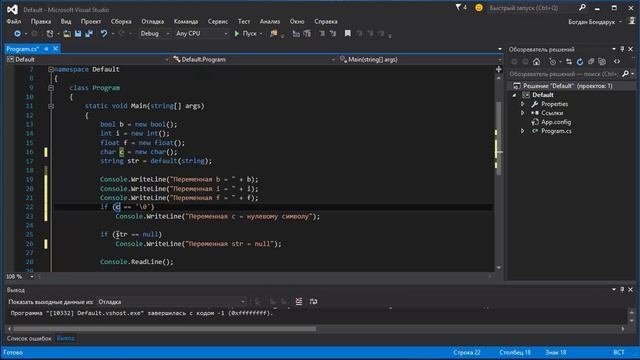Toggle pin on the Program.cs tab

pyautogui.click(x=47, y=49)
